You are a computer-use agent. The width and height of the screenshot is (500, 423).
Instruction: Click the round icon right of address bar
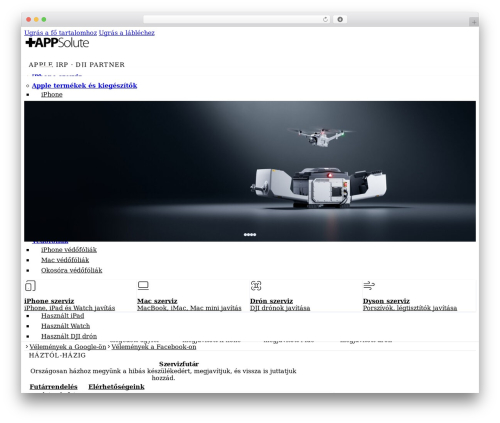tap(340, 19)
